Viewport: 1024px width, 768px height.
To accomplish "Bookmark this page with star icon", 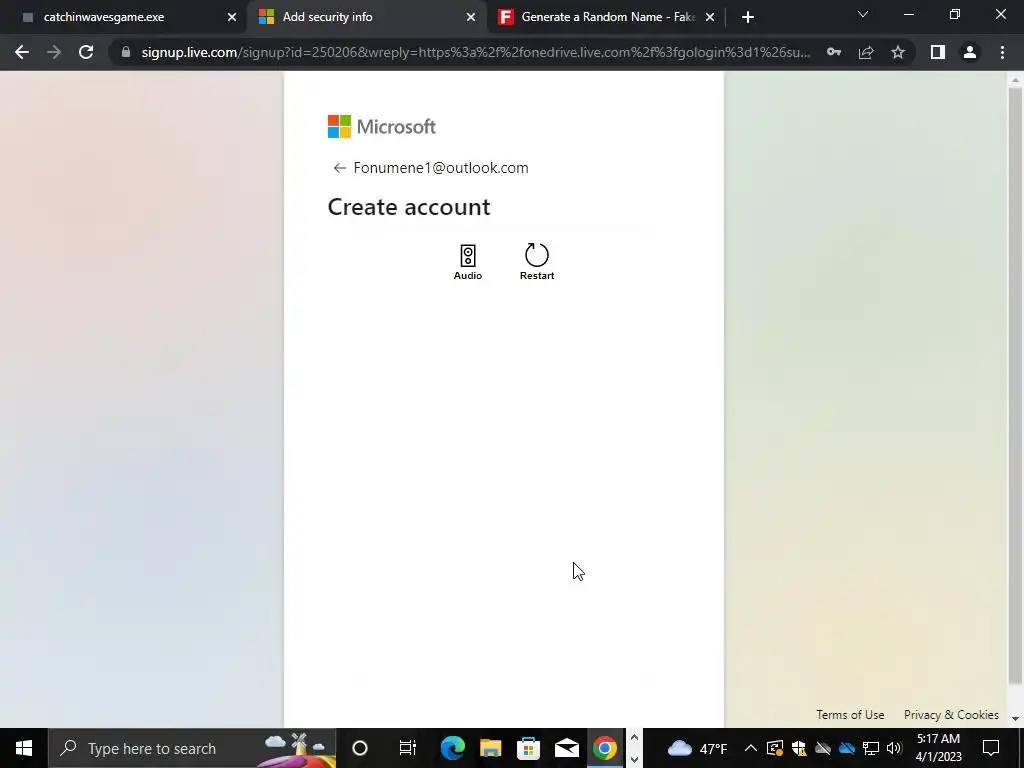I will click(x=898, y=52).
